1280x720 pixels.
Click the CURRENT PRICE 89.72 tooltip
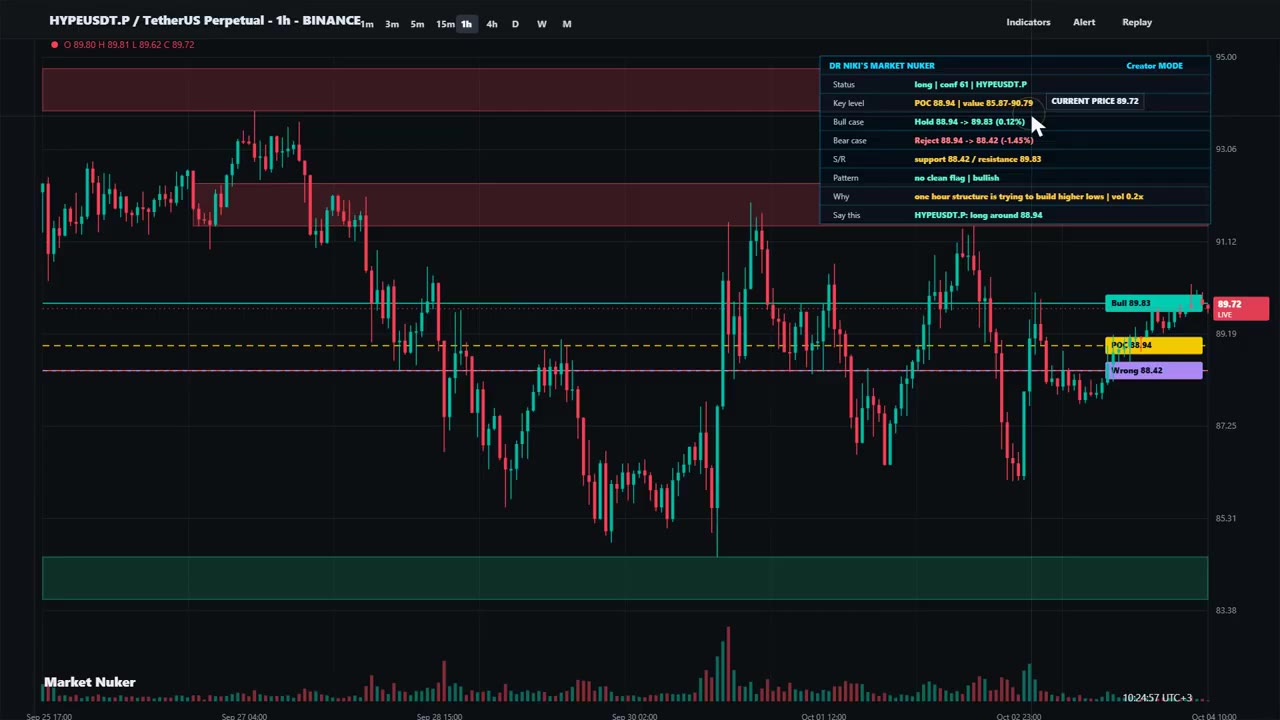coord(1094,101)
